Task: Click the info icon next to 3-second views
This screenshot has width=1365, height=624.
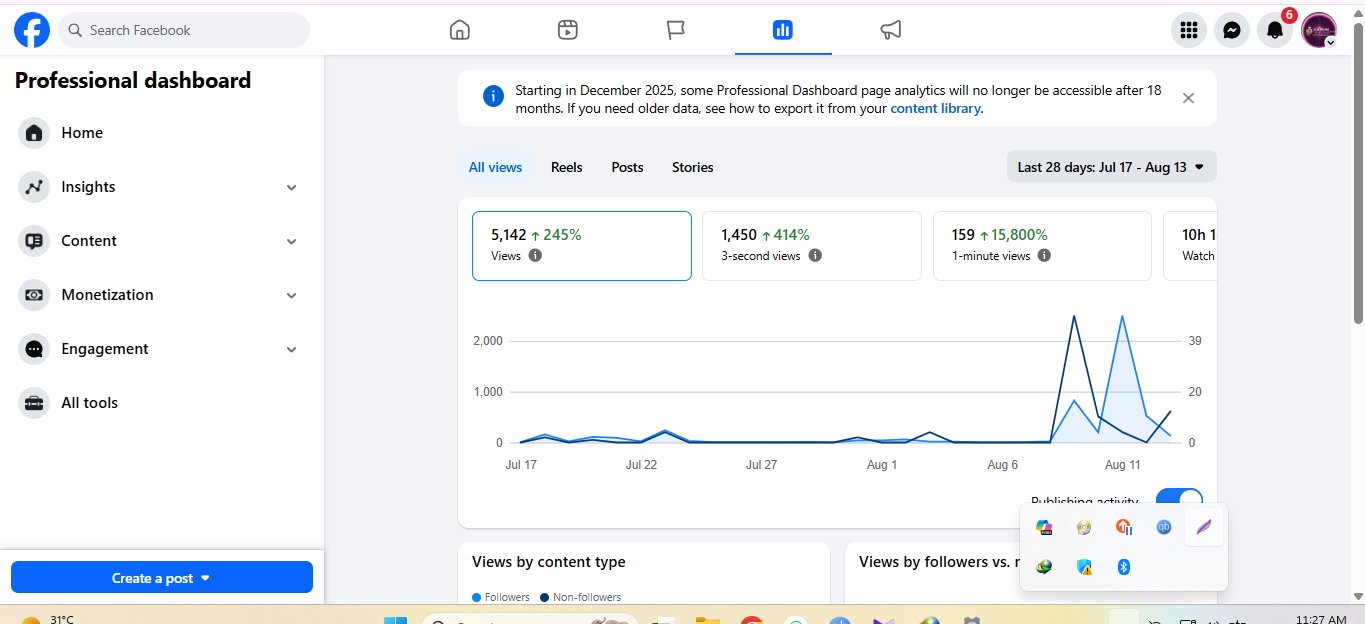Action: point(815,256)
